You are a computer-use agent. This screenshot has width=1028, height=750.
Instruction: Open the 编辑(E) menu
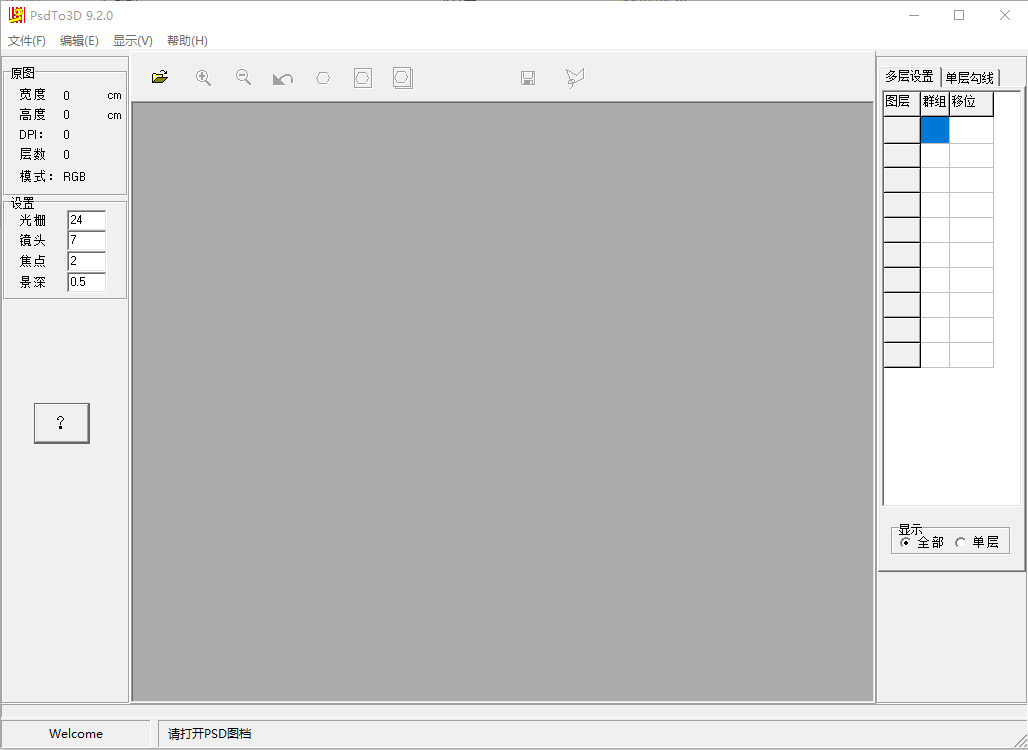pos(79,41)
